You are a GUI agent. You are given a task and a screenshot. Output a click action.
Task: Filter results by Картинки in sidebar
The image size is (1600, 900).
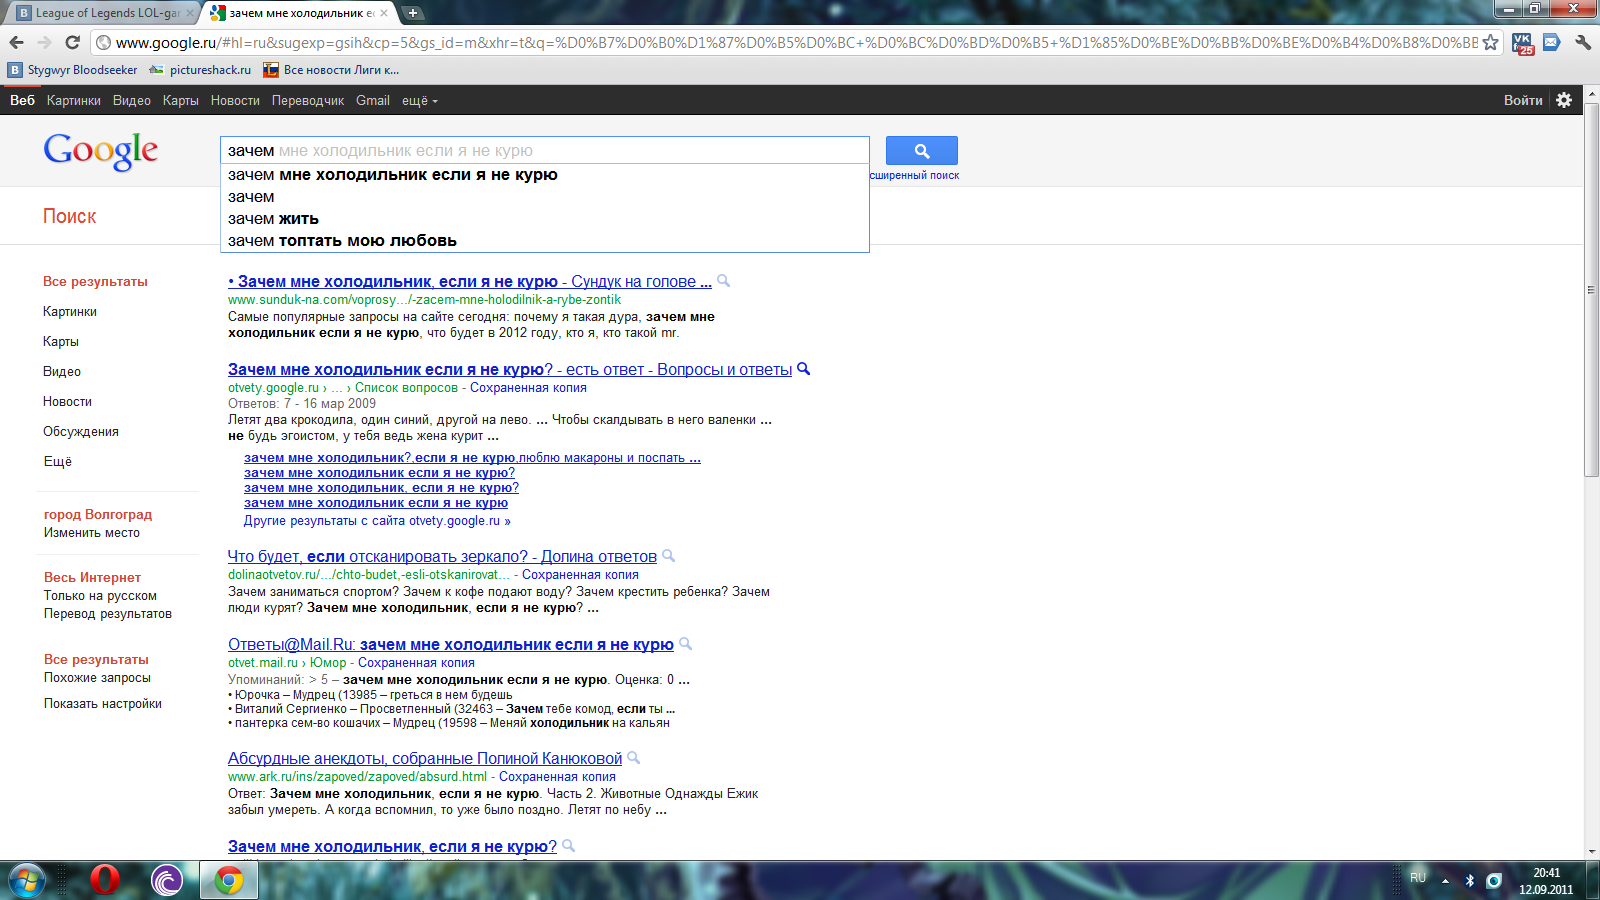(70, 311)
